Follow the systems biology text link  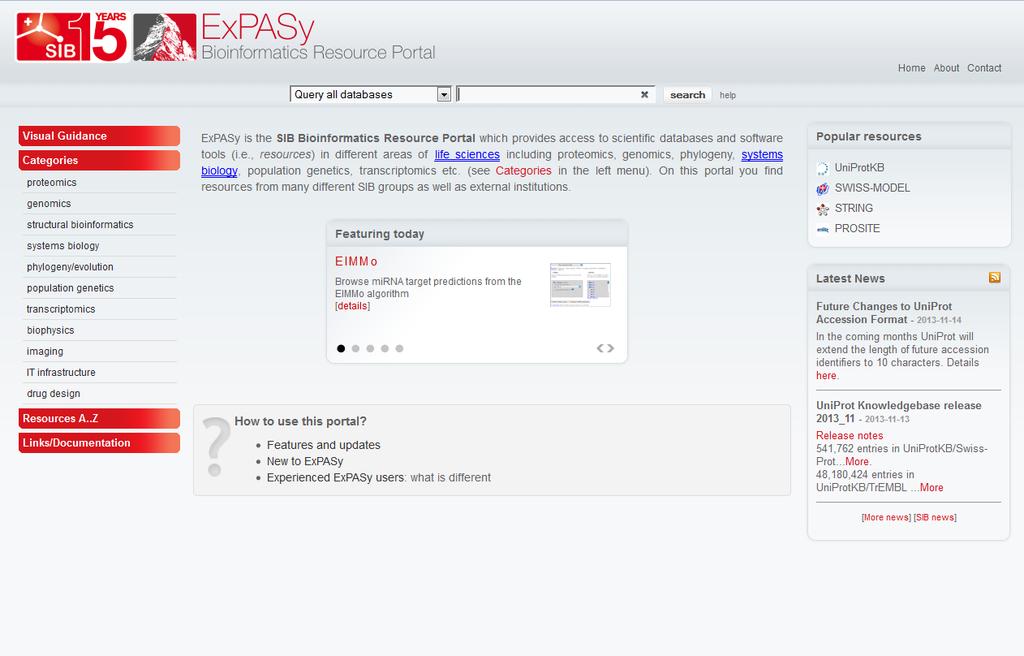(x=762, y=154)
